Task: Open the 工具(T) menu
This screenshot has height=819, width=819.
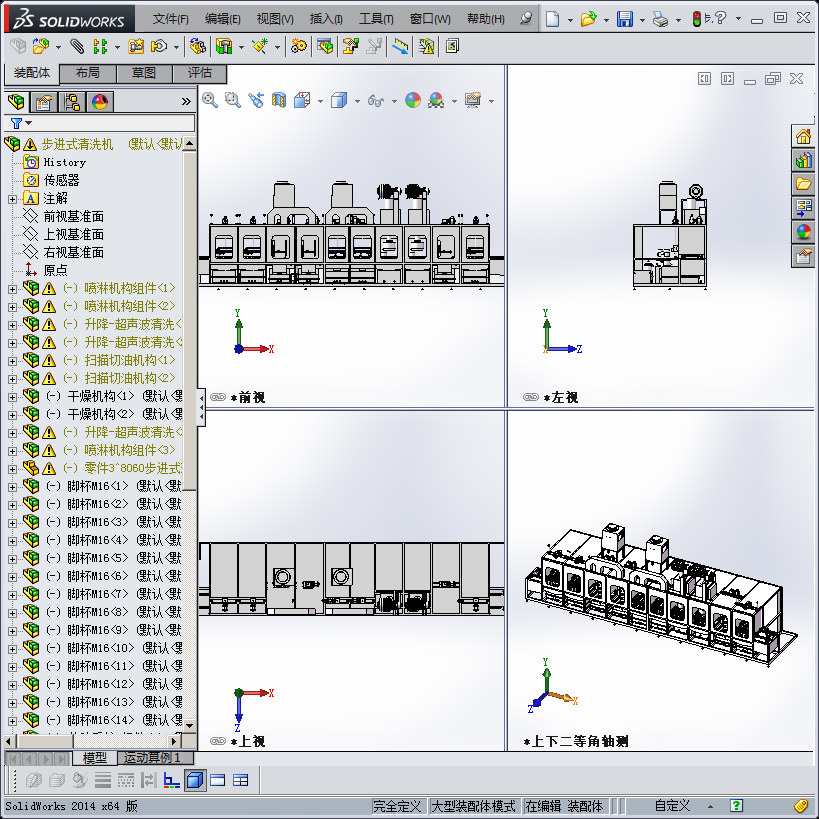Action: (376, 19)
